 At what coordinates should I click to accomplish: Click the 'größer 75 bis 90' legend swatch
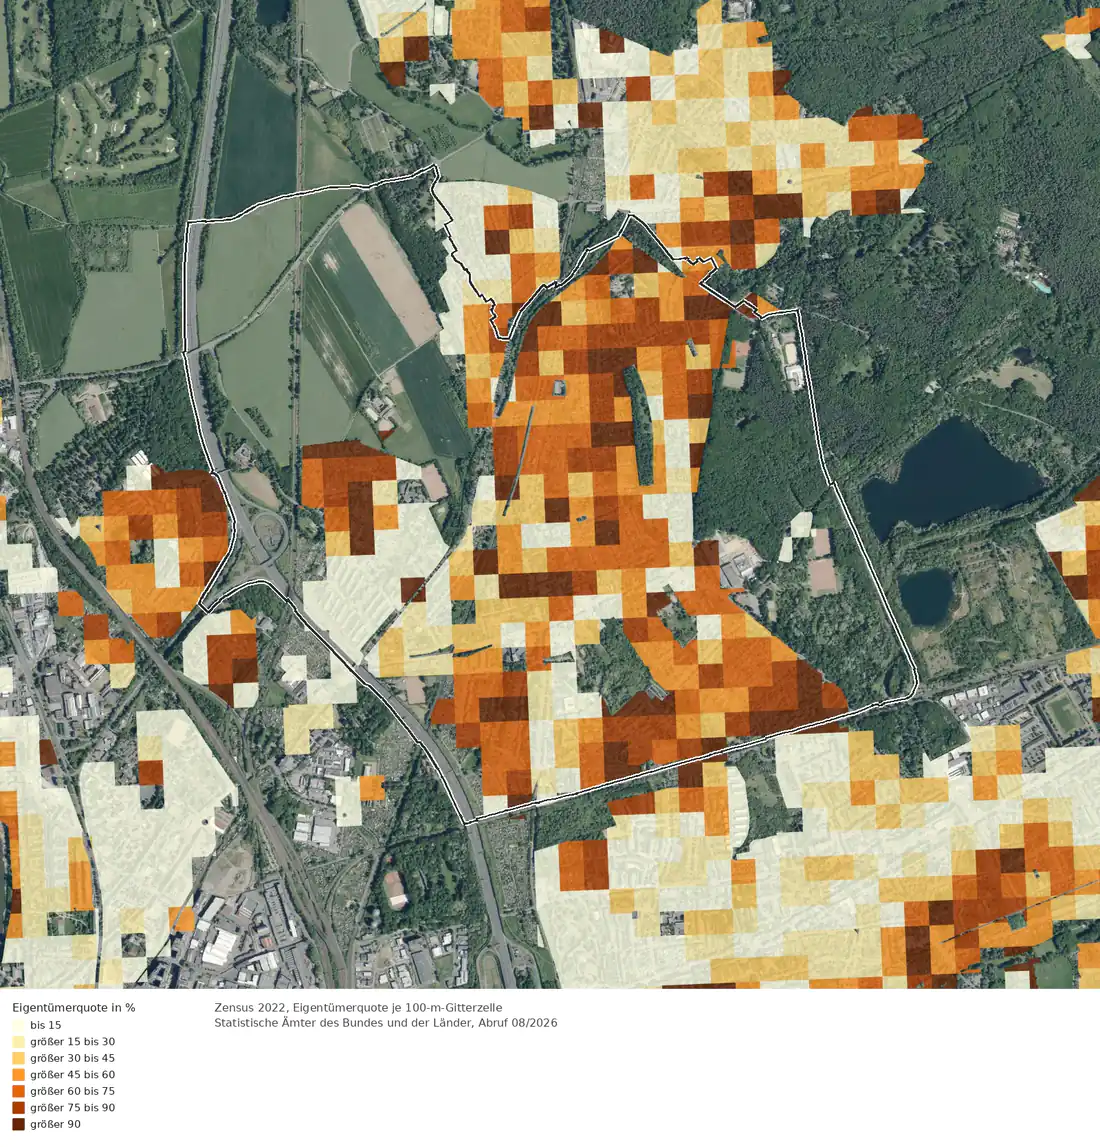18,1107
